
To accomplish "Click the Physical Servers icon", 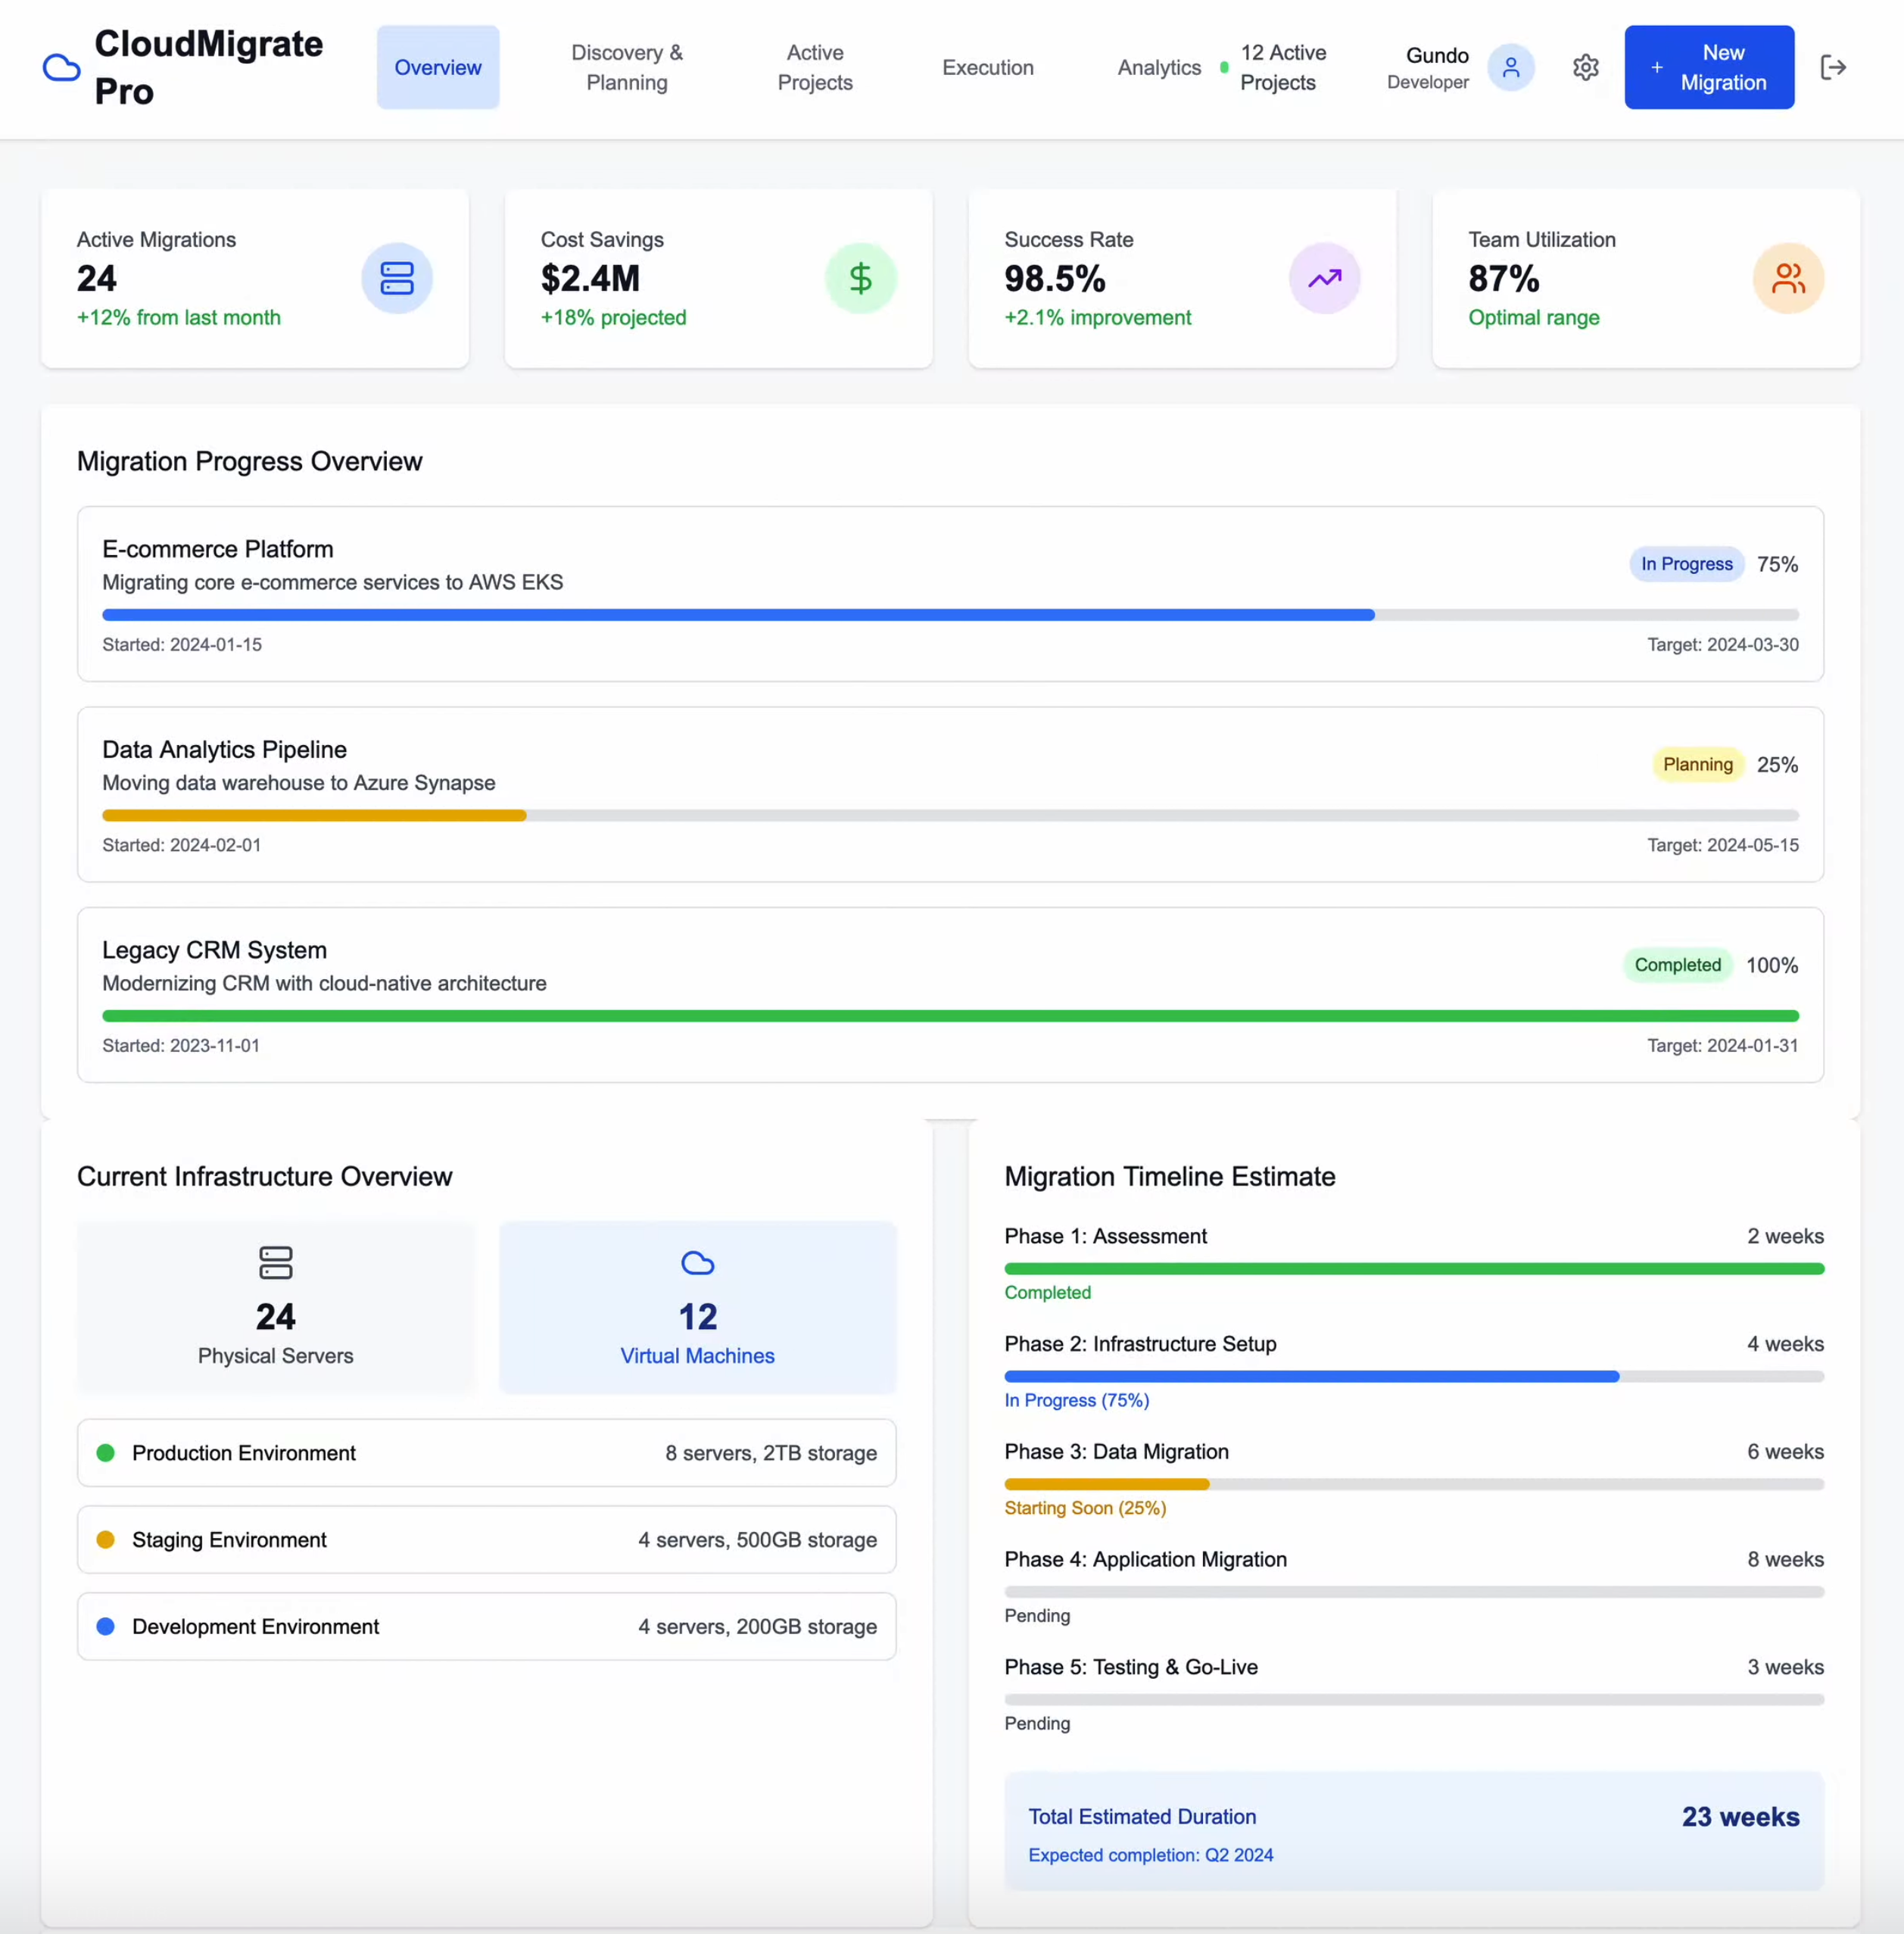I will (x=275, y=1263).
